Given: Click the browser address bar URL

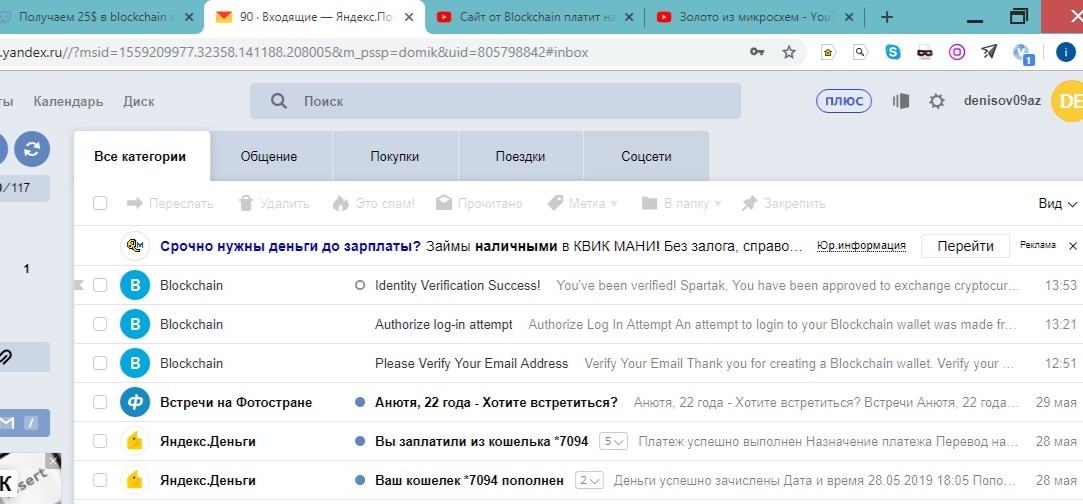Looking at the screenshot, I should coord(294,52).
